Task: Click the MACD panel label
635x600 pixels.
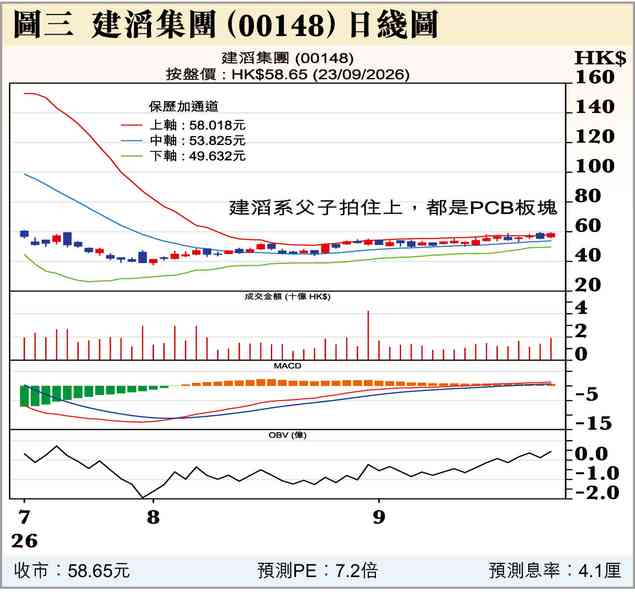Action: [x=288, y=366]
